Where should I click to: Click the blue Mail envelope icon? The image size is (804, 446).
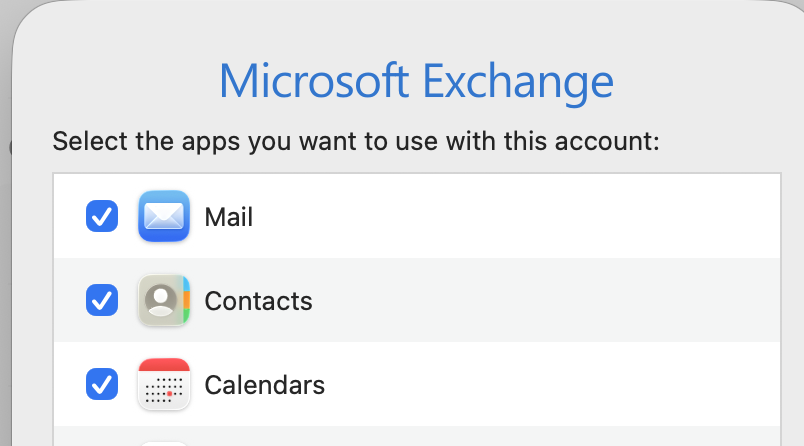point(163,216)
